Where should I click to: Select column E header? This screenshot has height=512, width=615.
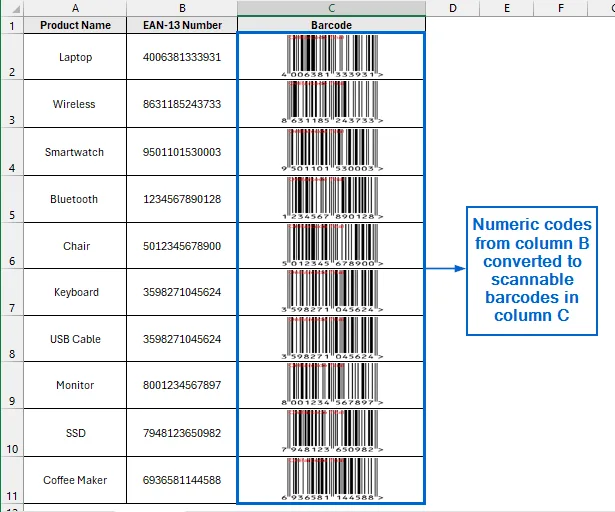pyautogui.click(x=507, y=8)
